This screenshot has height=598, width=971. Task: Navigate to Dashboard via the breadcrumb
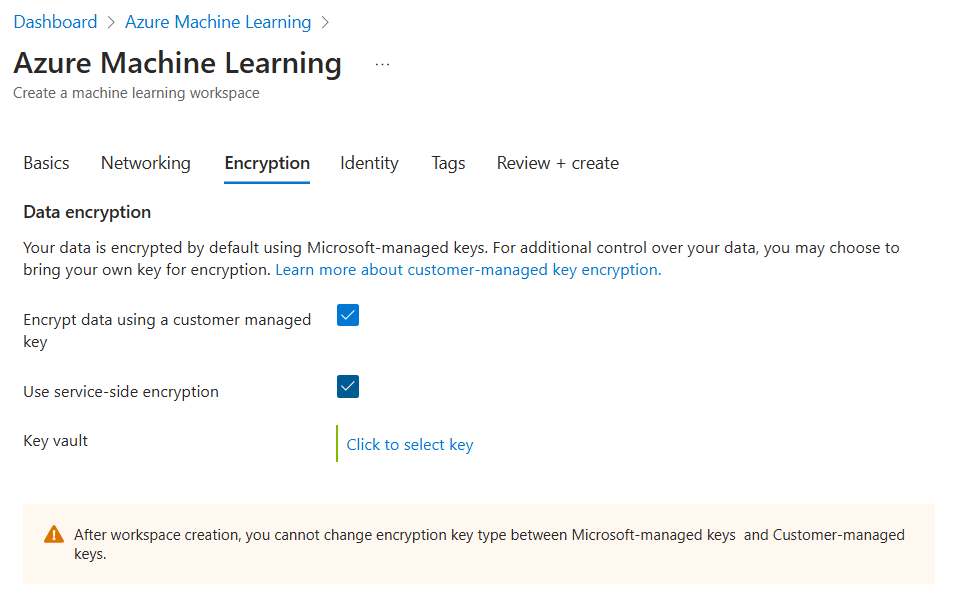[x=55, y=22]
